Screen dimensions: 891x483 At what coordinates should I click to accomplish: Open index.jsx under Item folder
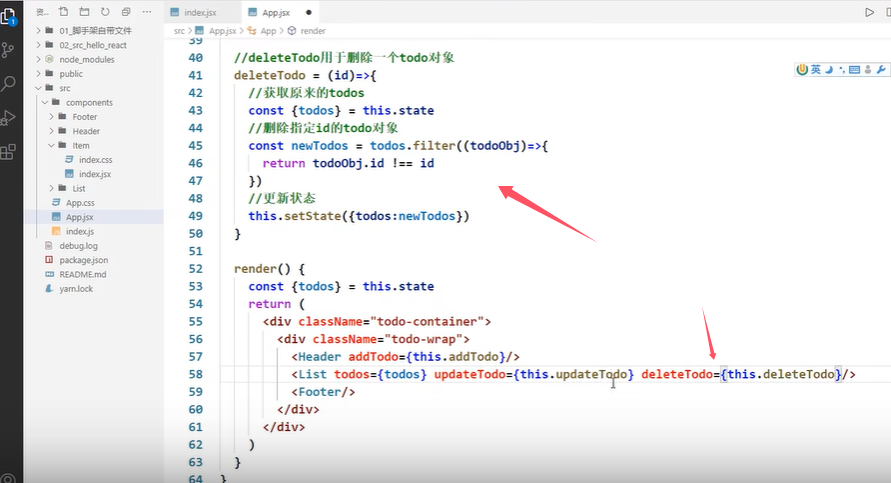tap(95, 174)
